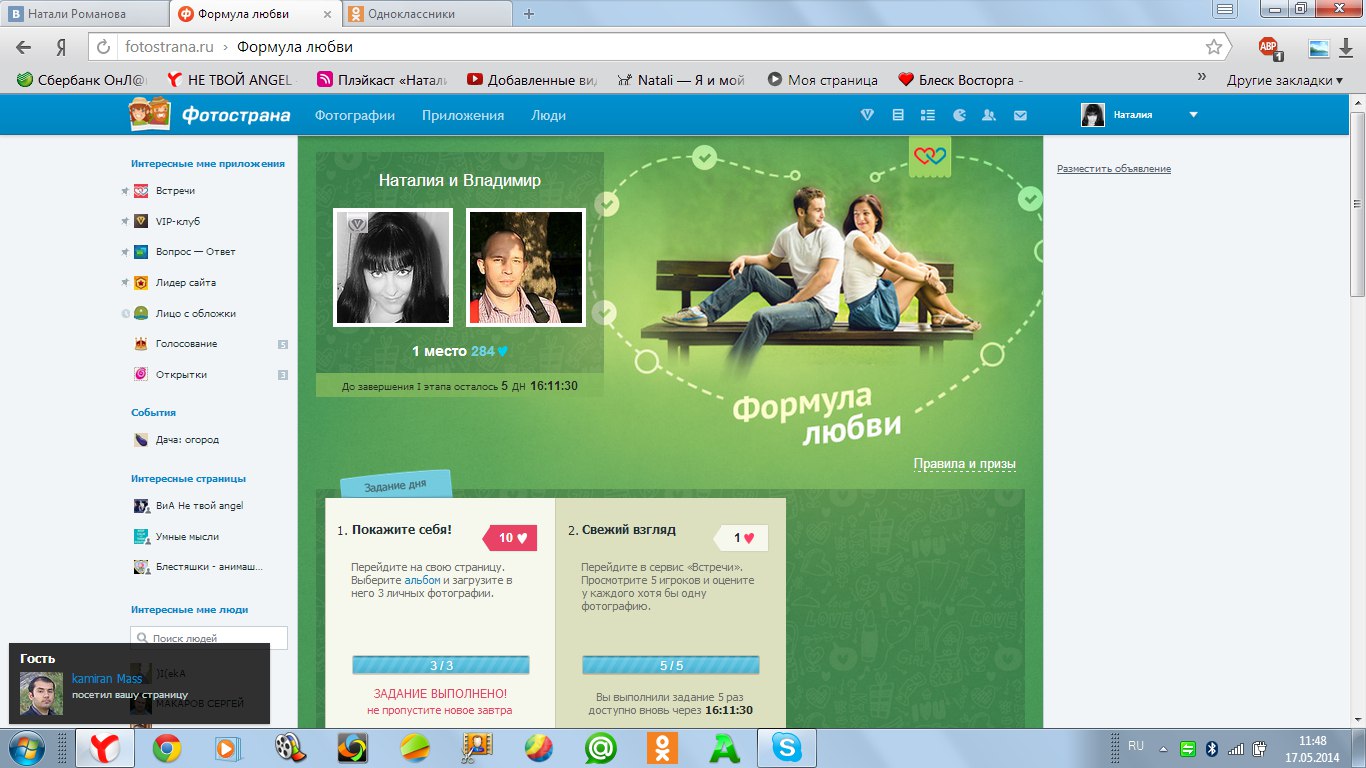The height and width of the screenshot is (768, 1366).
Task: Open Фотографии in top menu
Action: pyautogui.click(x=355, y=115)
